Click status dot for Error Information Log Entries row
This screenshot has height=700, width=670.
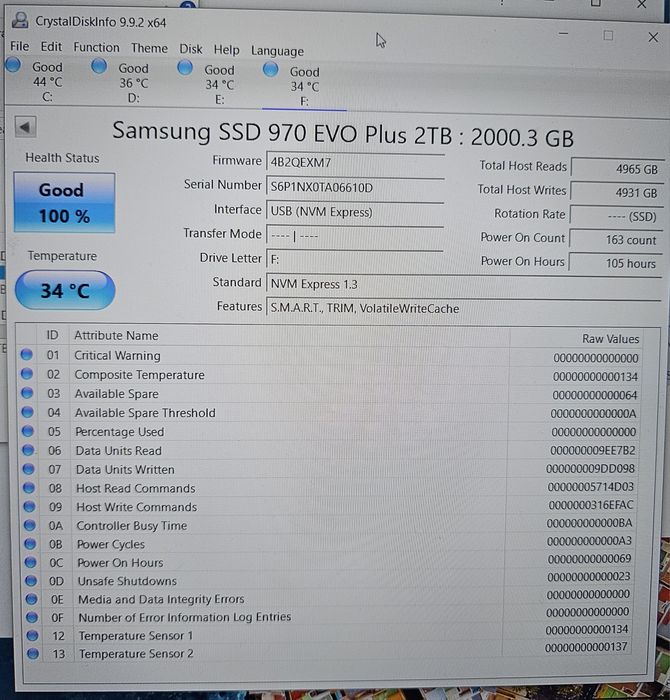(32, 617)
